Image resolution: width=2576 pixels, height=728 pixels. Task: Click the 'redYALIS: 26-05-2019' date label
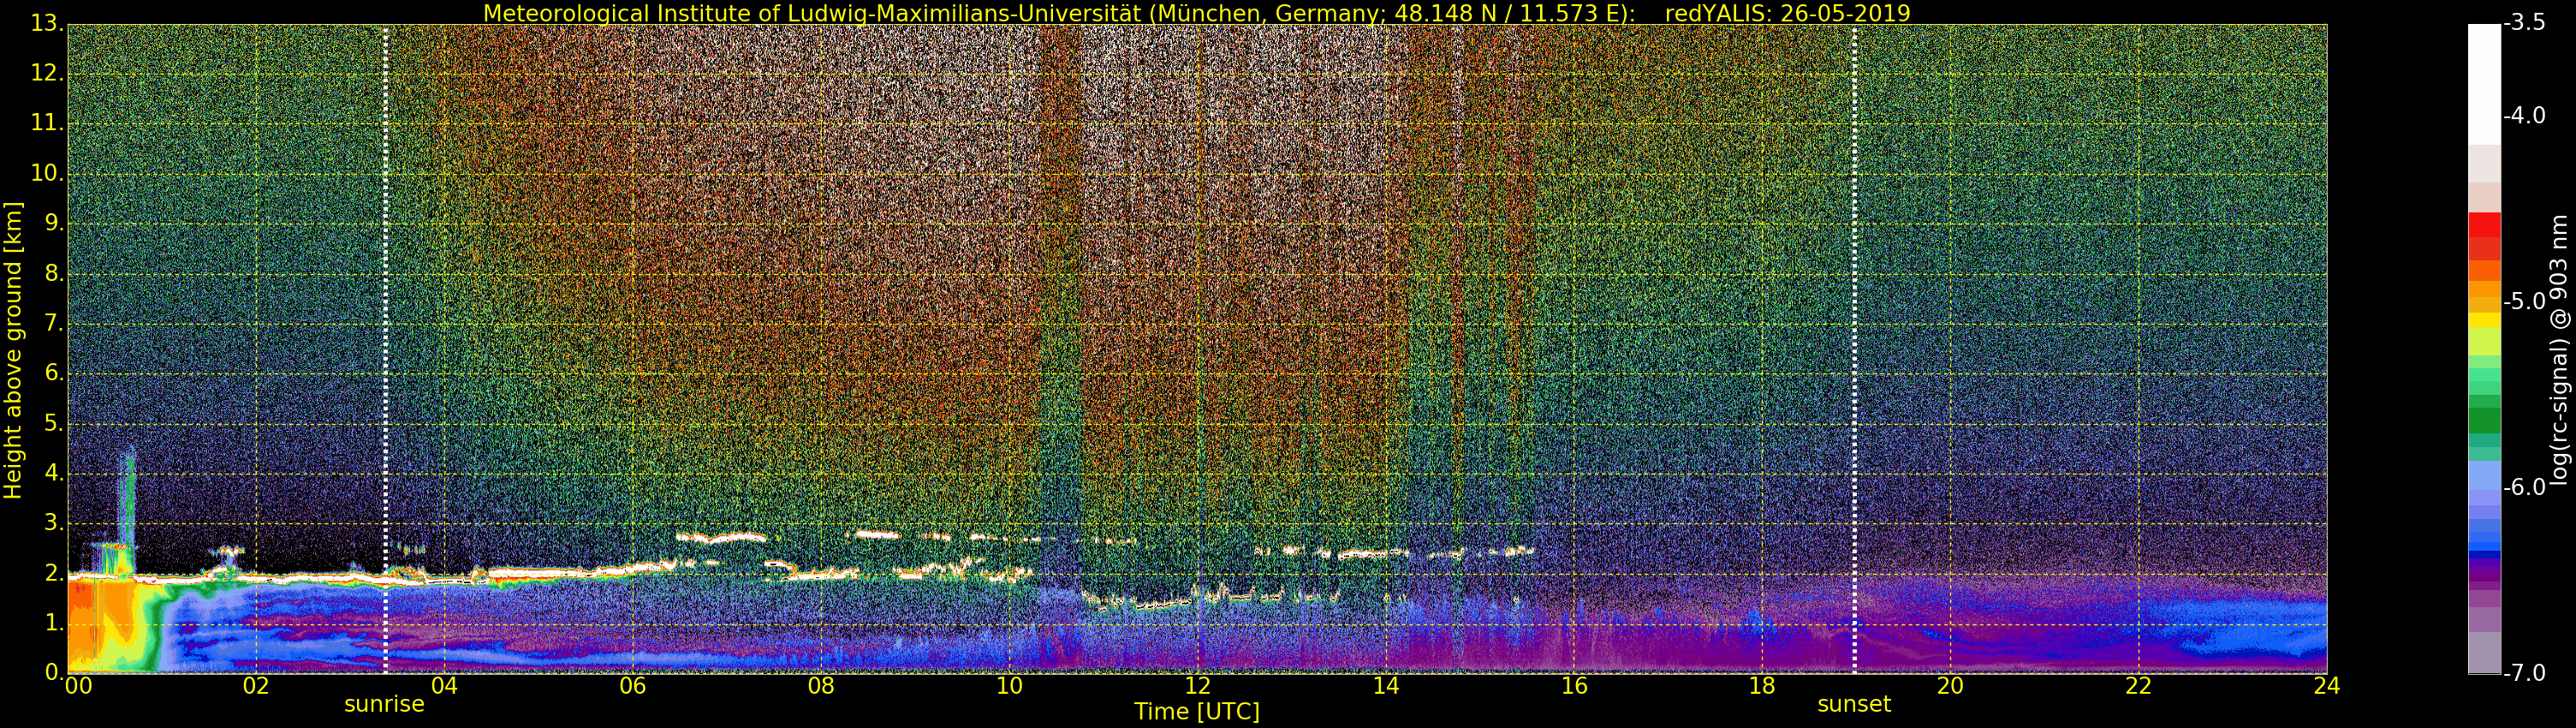(x=1788, y=13)
